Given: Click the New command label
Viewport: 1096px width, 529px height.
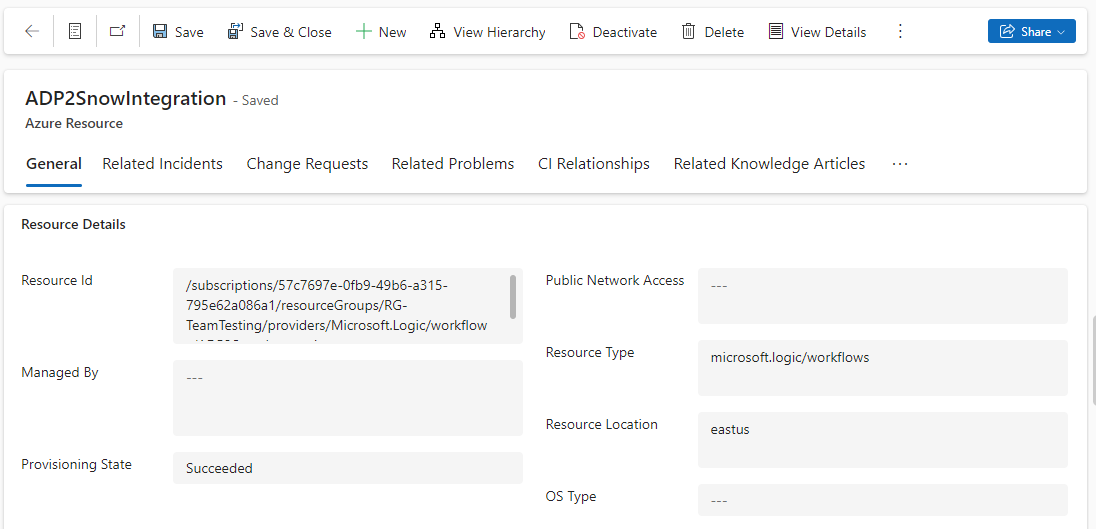Looking at the screenshot, I should [393, 32].
